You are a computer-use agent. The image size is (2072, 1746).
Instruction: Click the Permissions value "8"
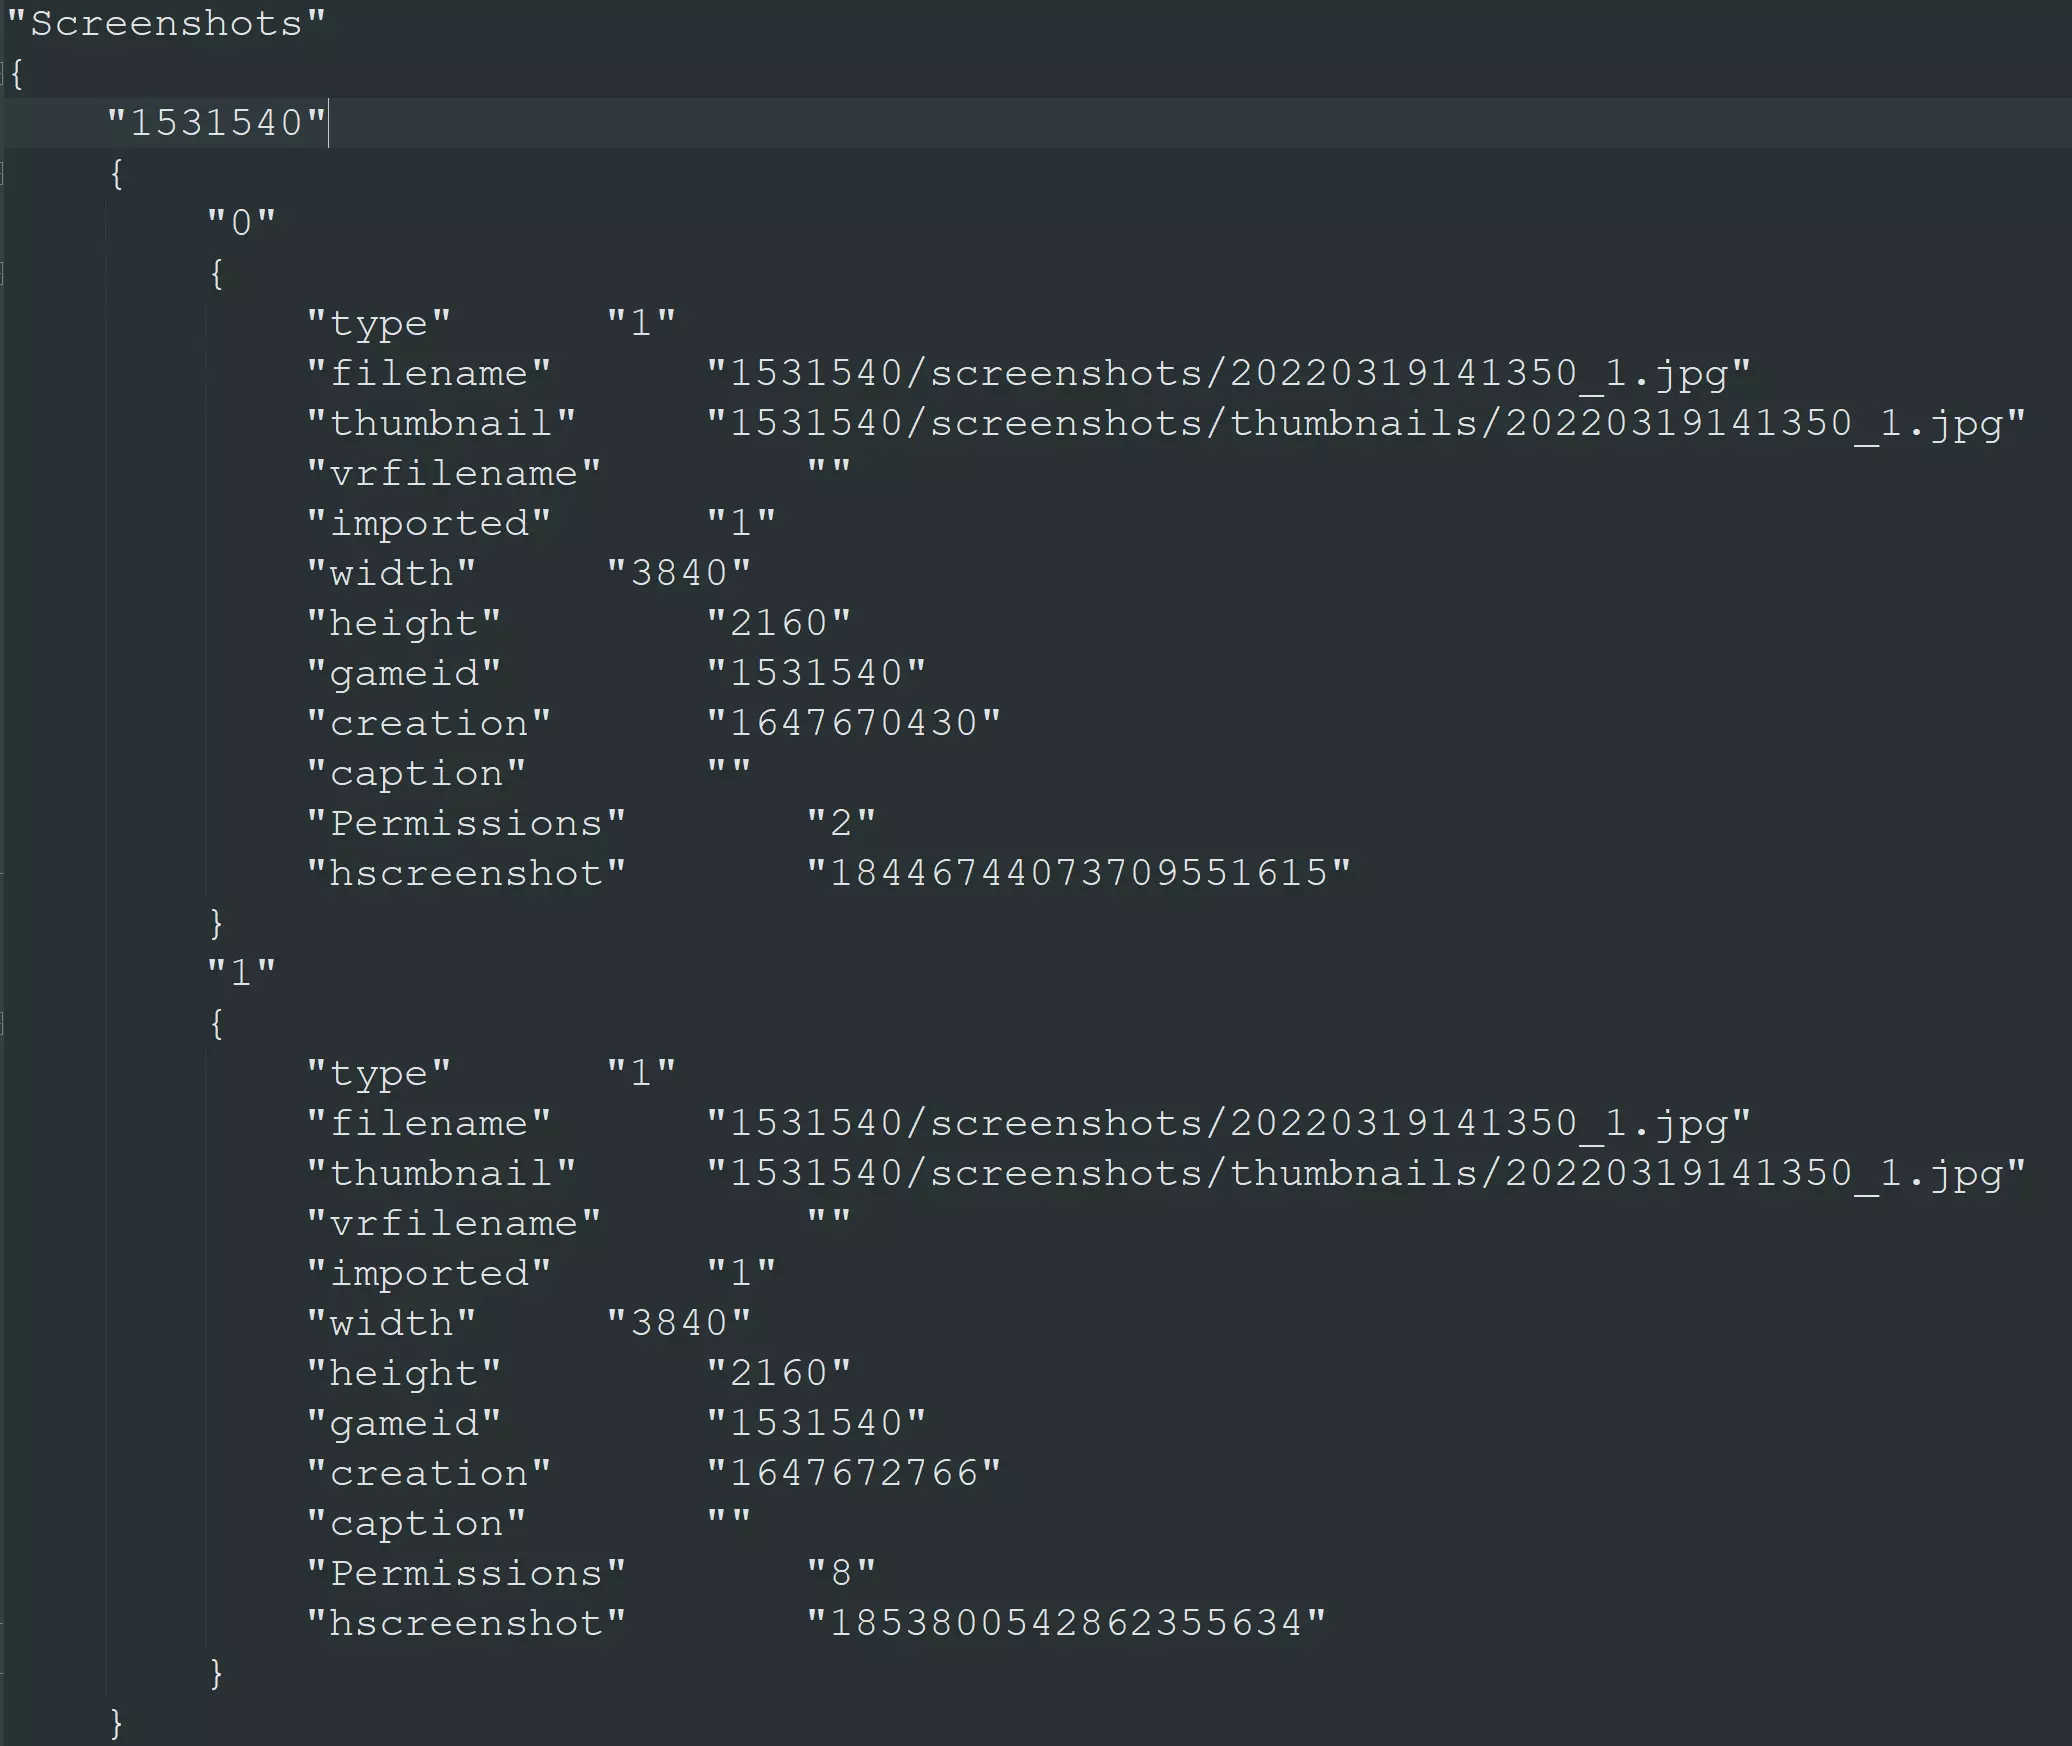[841, 1573]
